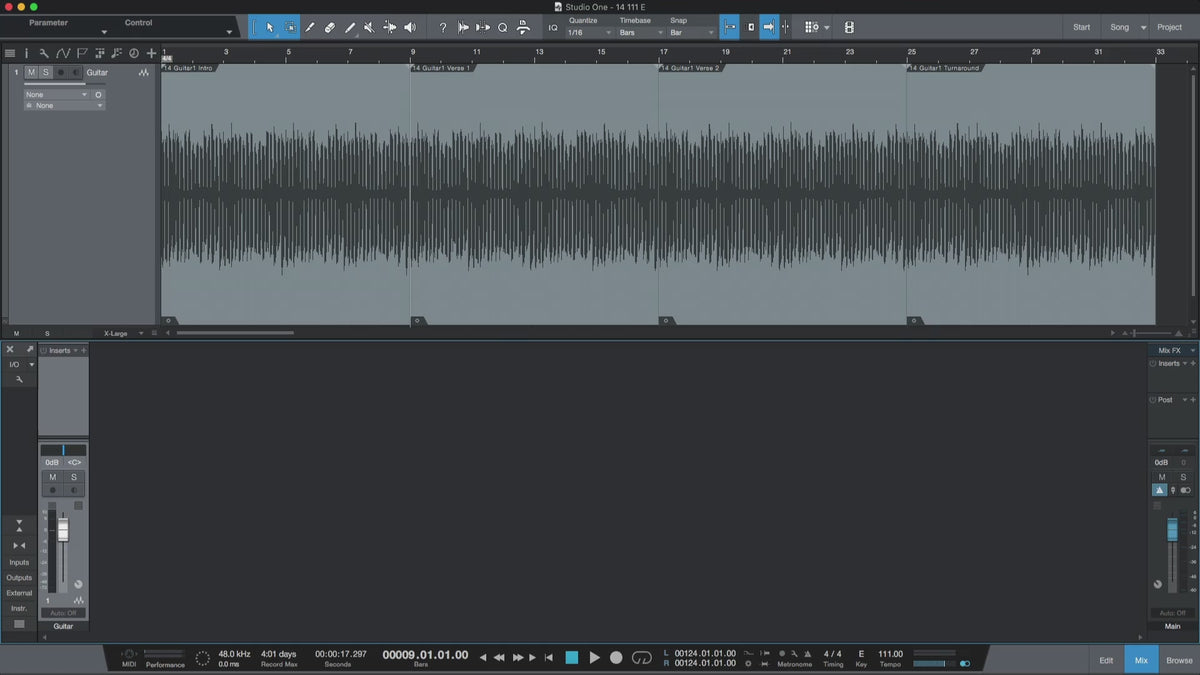
Task: Solo the Guitar track in track list
Action: pyautogui.click(x=45, y=73)
